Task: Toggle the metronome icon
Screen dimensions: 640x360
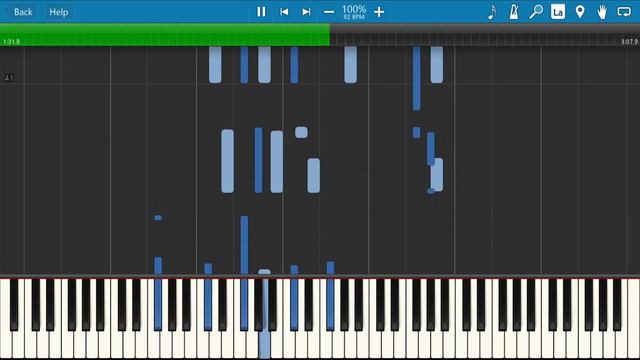Action: (x=513, y=12)
